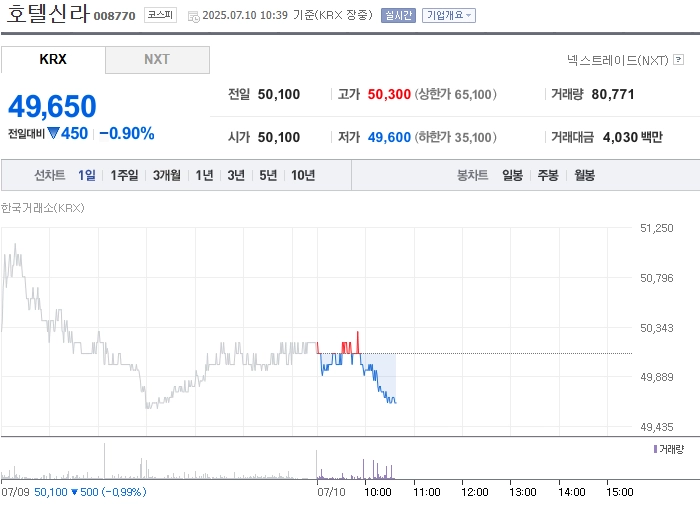Click the 07/09 50,100 previous-day summary
The width and height of the screenshot is (700, 515).
pyautogui.click(x=74, y=492)
